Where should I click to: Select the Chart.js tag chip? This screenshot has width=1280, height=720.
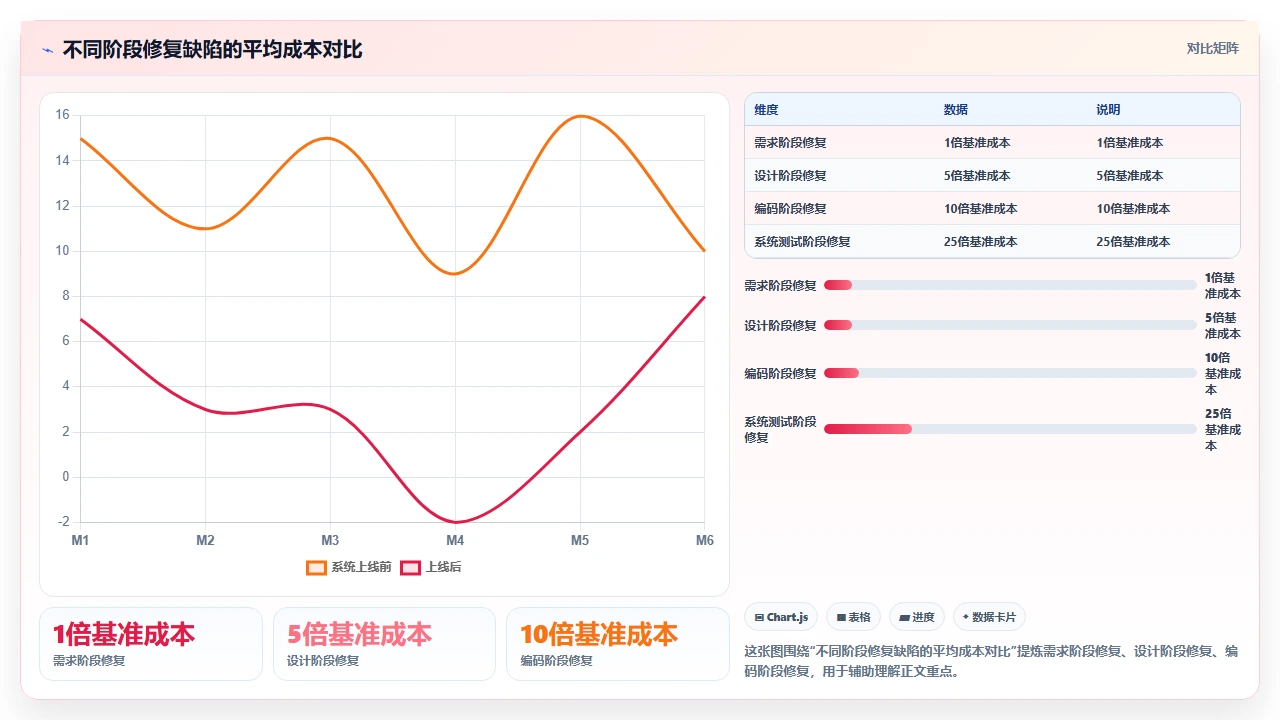pos(782,617)
